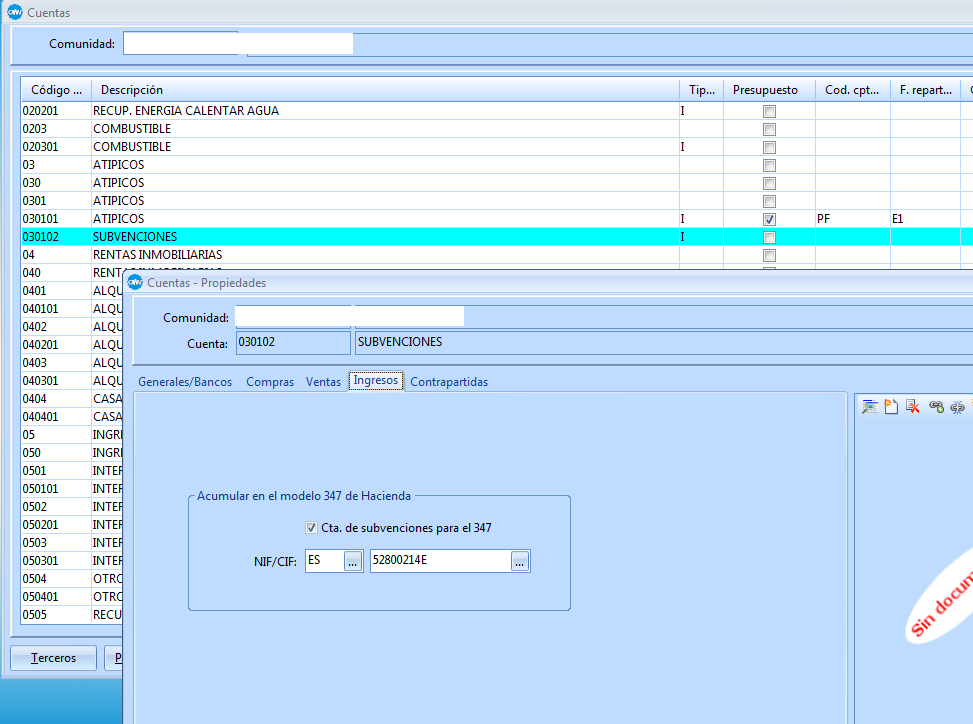
Task: Open NIF lookup next to 52800214E
Action: coord(519,562)
